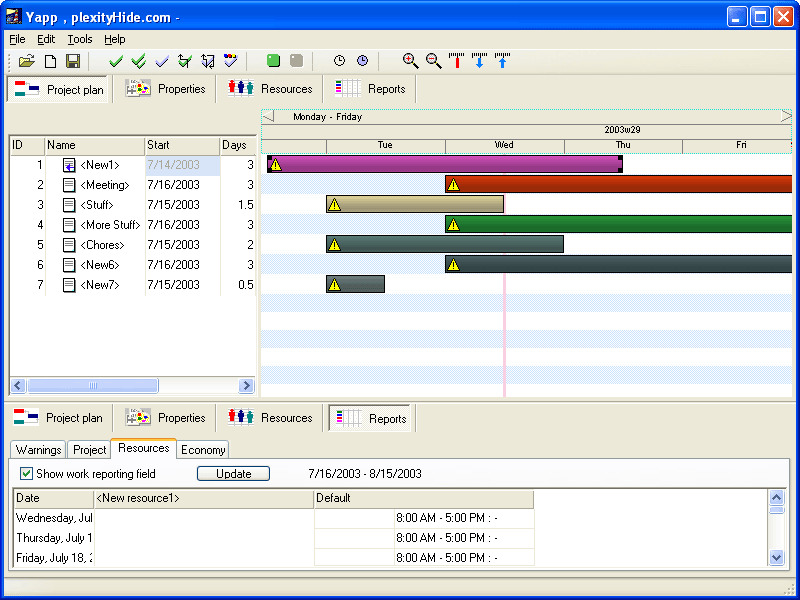The height and width of the screenshot is (600, 800).
Task: Select the upper Project plan tab
Action: coord(58,89)
